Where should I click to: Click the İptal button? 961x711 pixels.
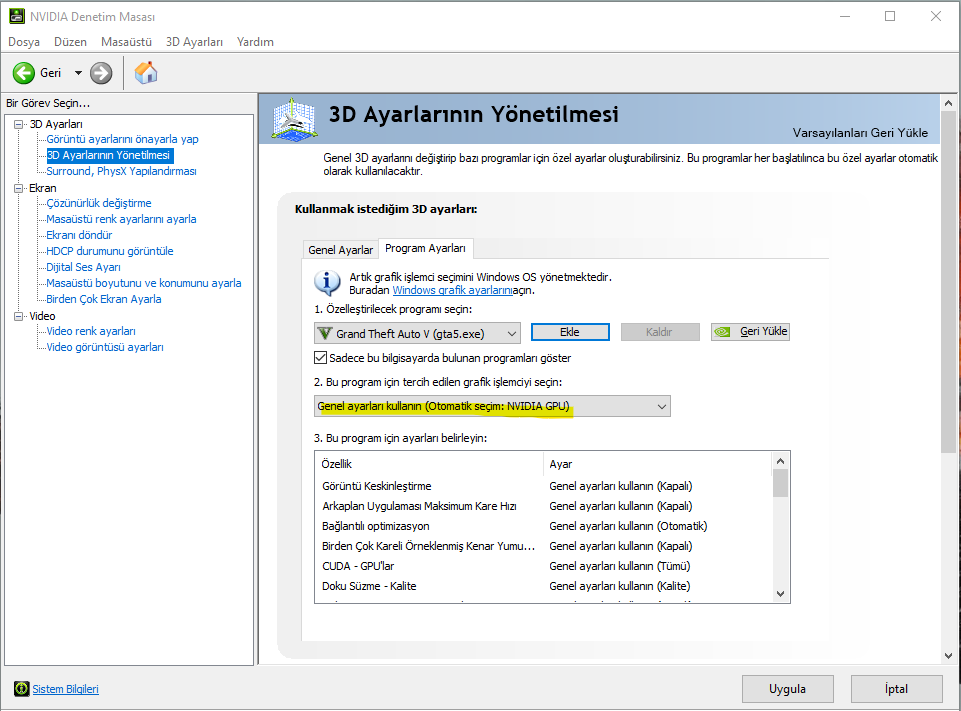coord(896,689)
